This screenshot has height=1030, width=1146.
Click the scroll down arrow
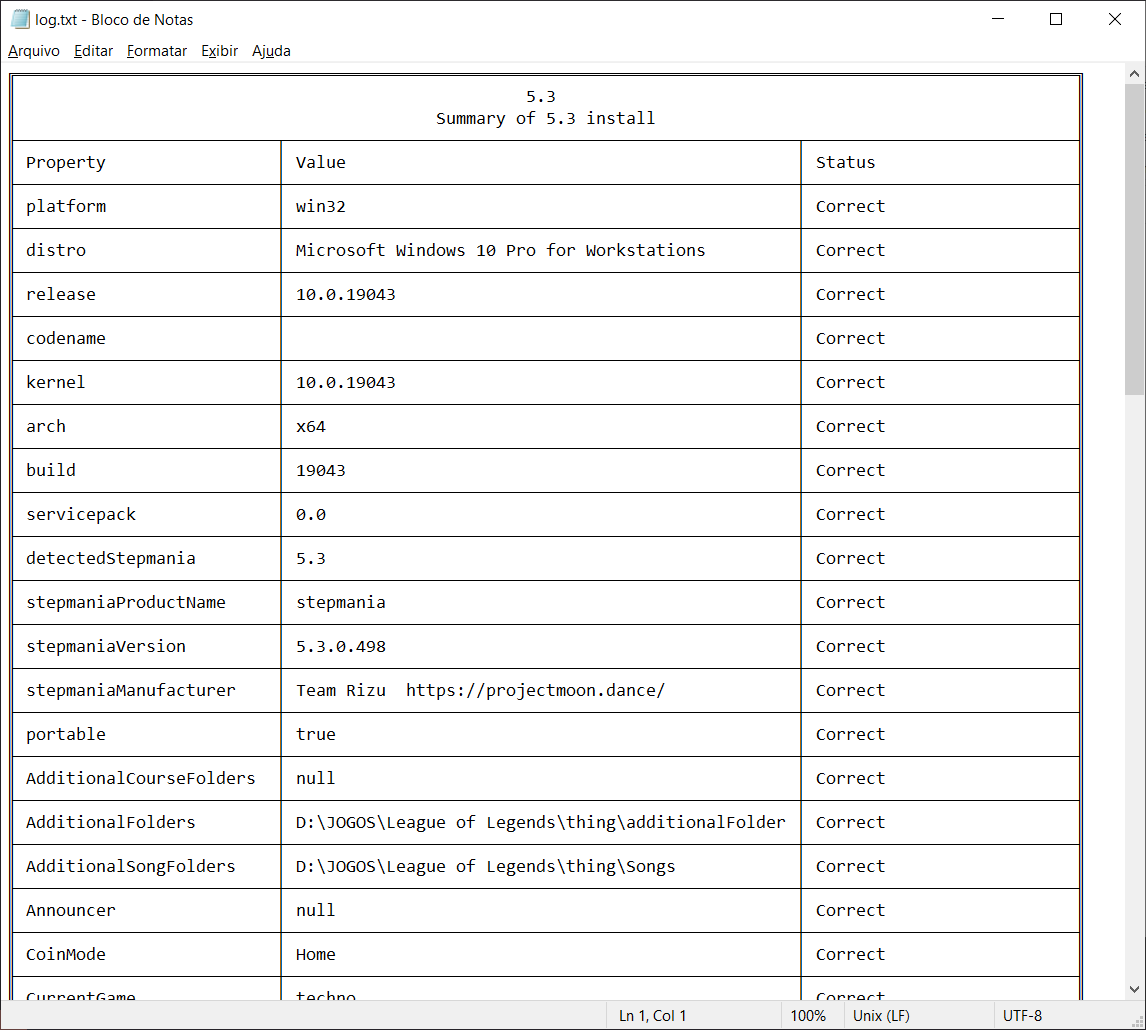pyautogui.click(x=1134, y=989)
